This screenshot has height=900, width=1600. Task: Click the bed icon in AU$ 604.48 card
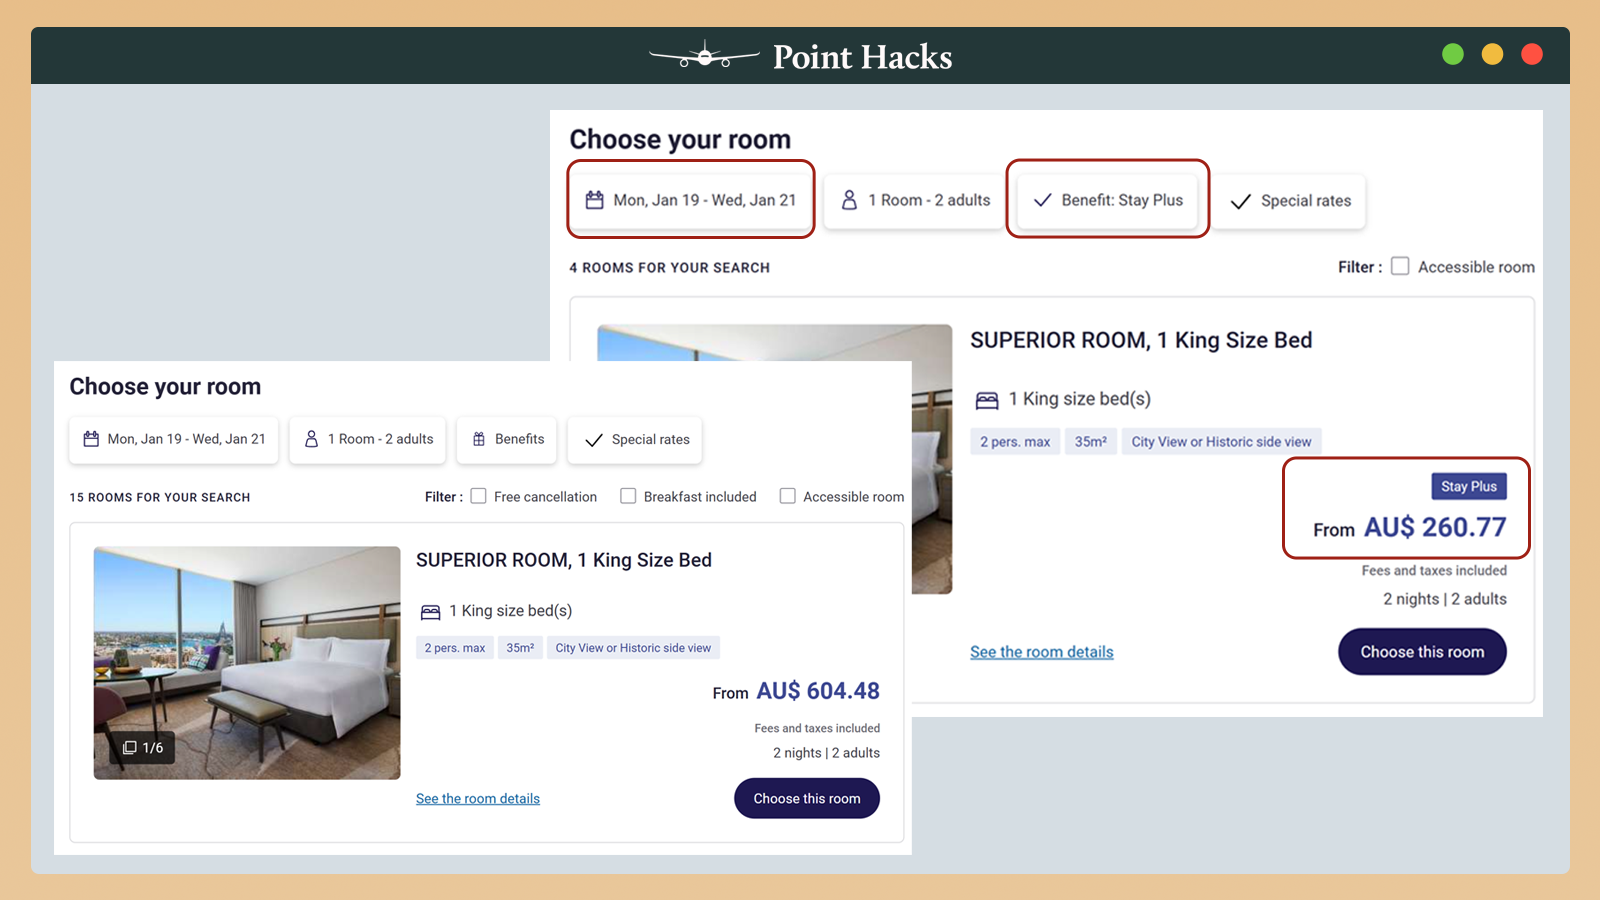coord(430,612)
